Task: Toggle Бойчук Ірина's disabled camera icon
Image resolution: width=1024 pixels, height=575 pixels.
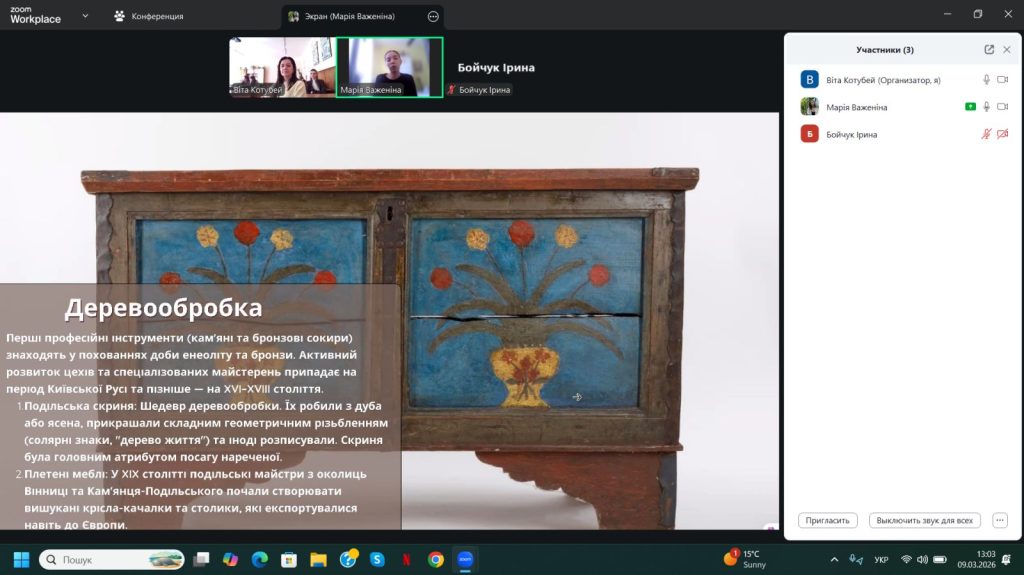Action: tap(1003, 134)
